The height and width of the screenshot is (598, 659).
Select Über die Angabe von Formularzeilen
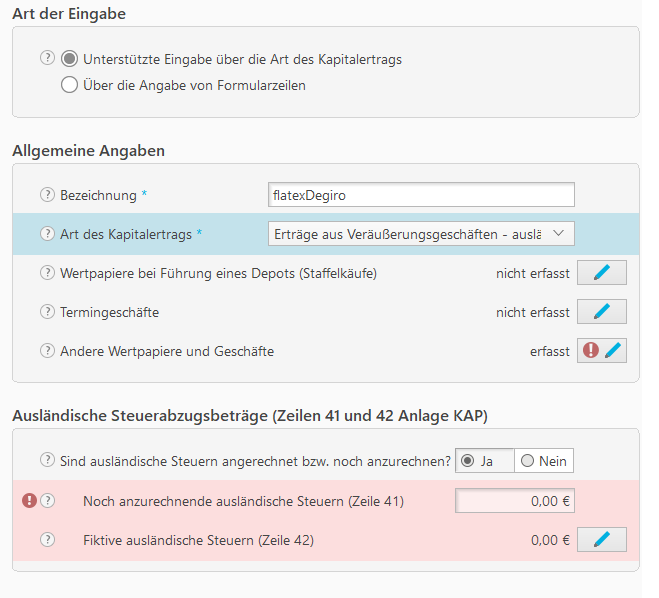coord(69,85)
